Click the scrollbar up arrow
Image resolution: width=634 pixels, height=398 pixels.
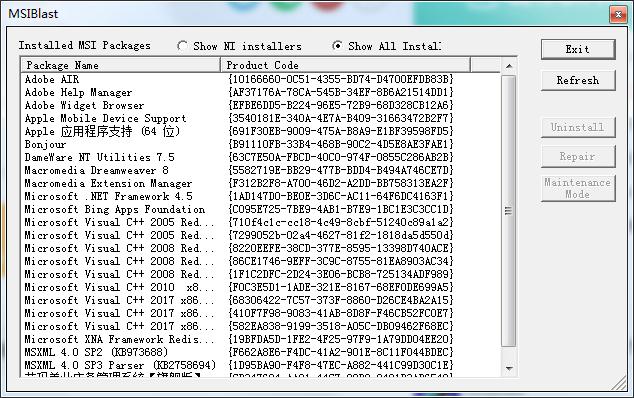(509, 66)
